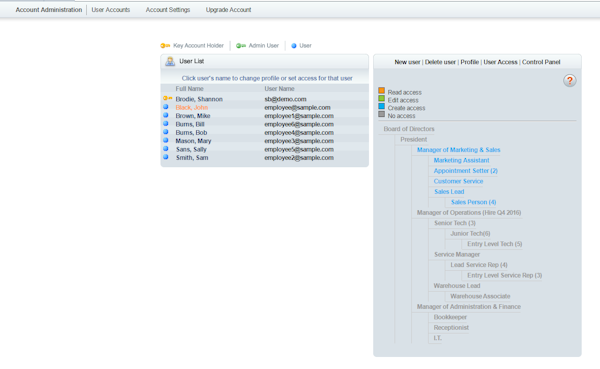Select the Appointment Setter (2) tree node
This screenshot has height=369, width=600.
point(466,171)
